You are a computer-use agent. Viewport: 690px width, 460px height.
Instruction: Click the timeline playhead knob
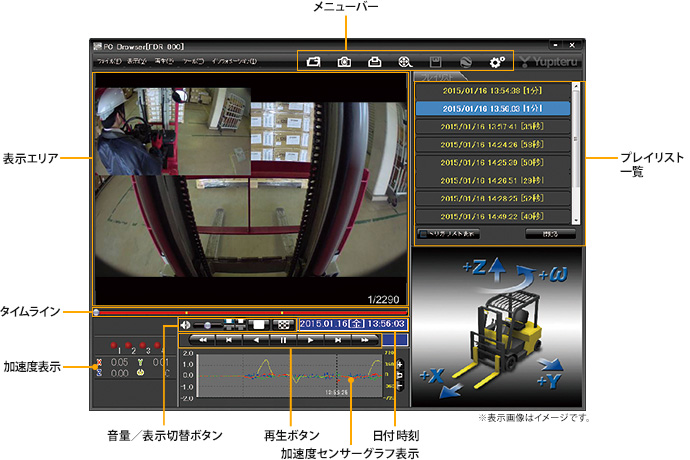pyautogui.click(x=96, y=313)
